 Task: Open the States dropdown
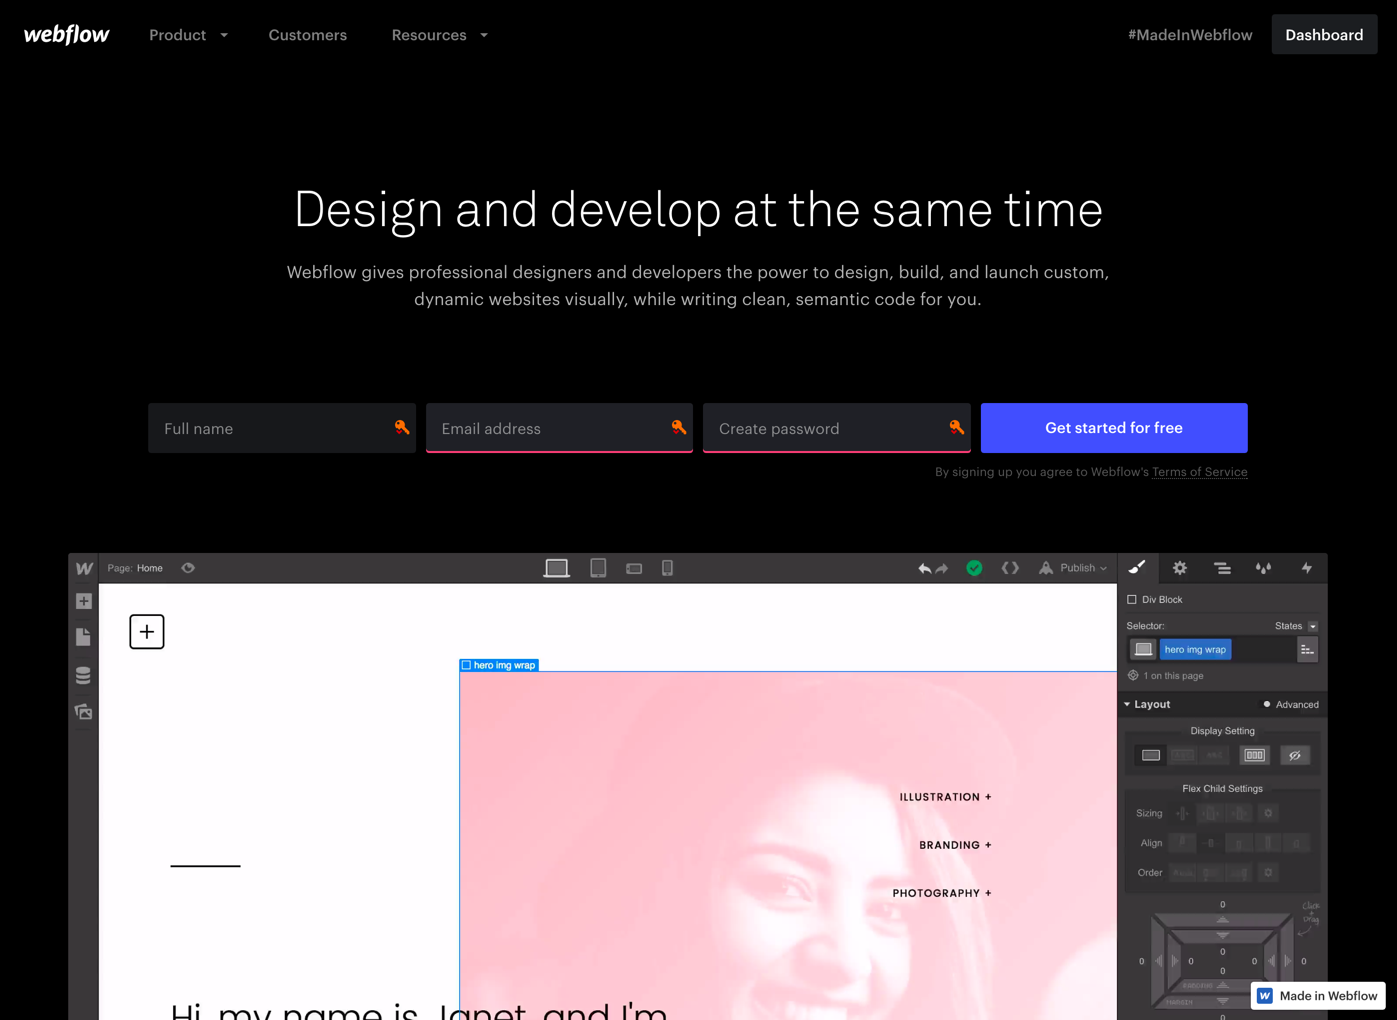pyautogui.click(x=1296, y=626)
